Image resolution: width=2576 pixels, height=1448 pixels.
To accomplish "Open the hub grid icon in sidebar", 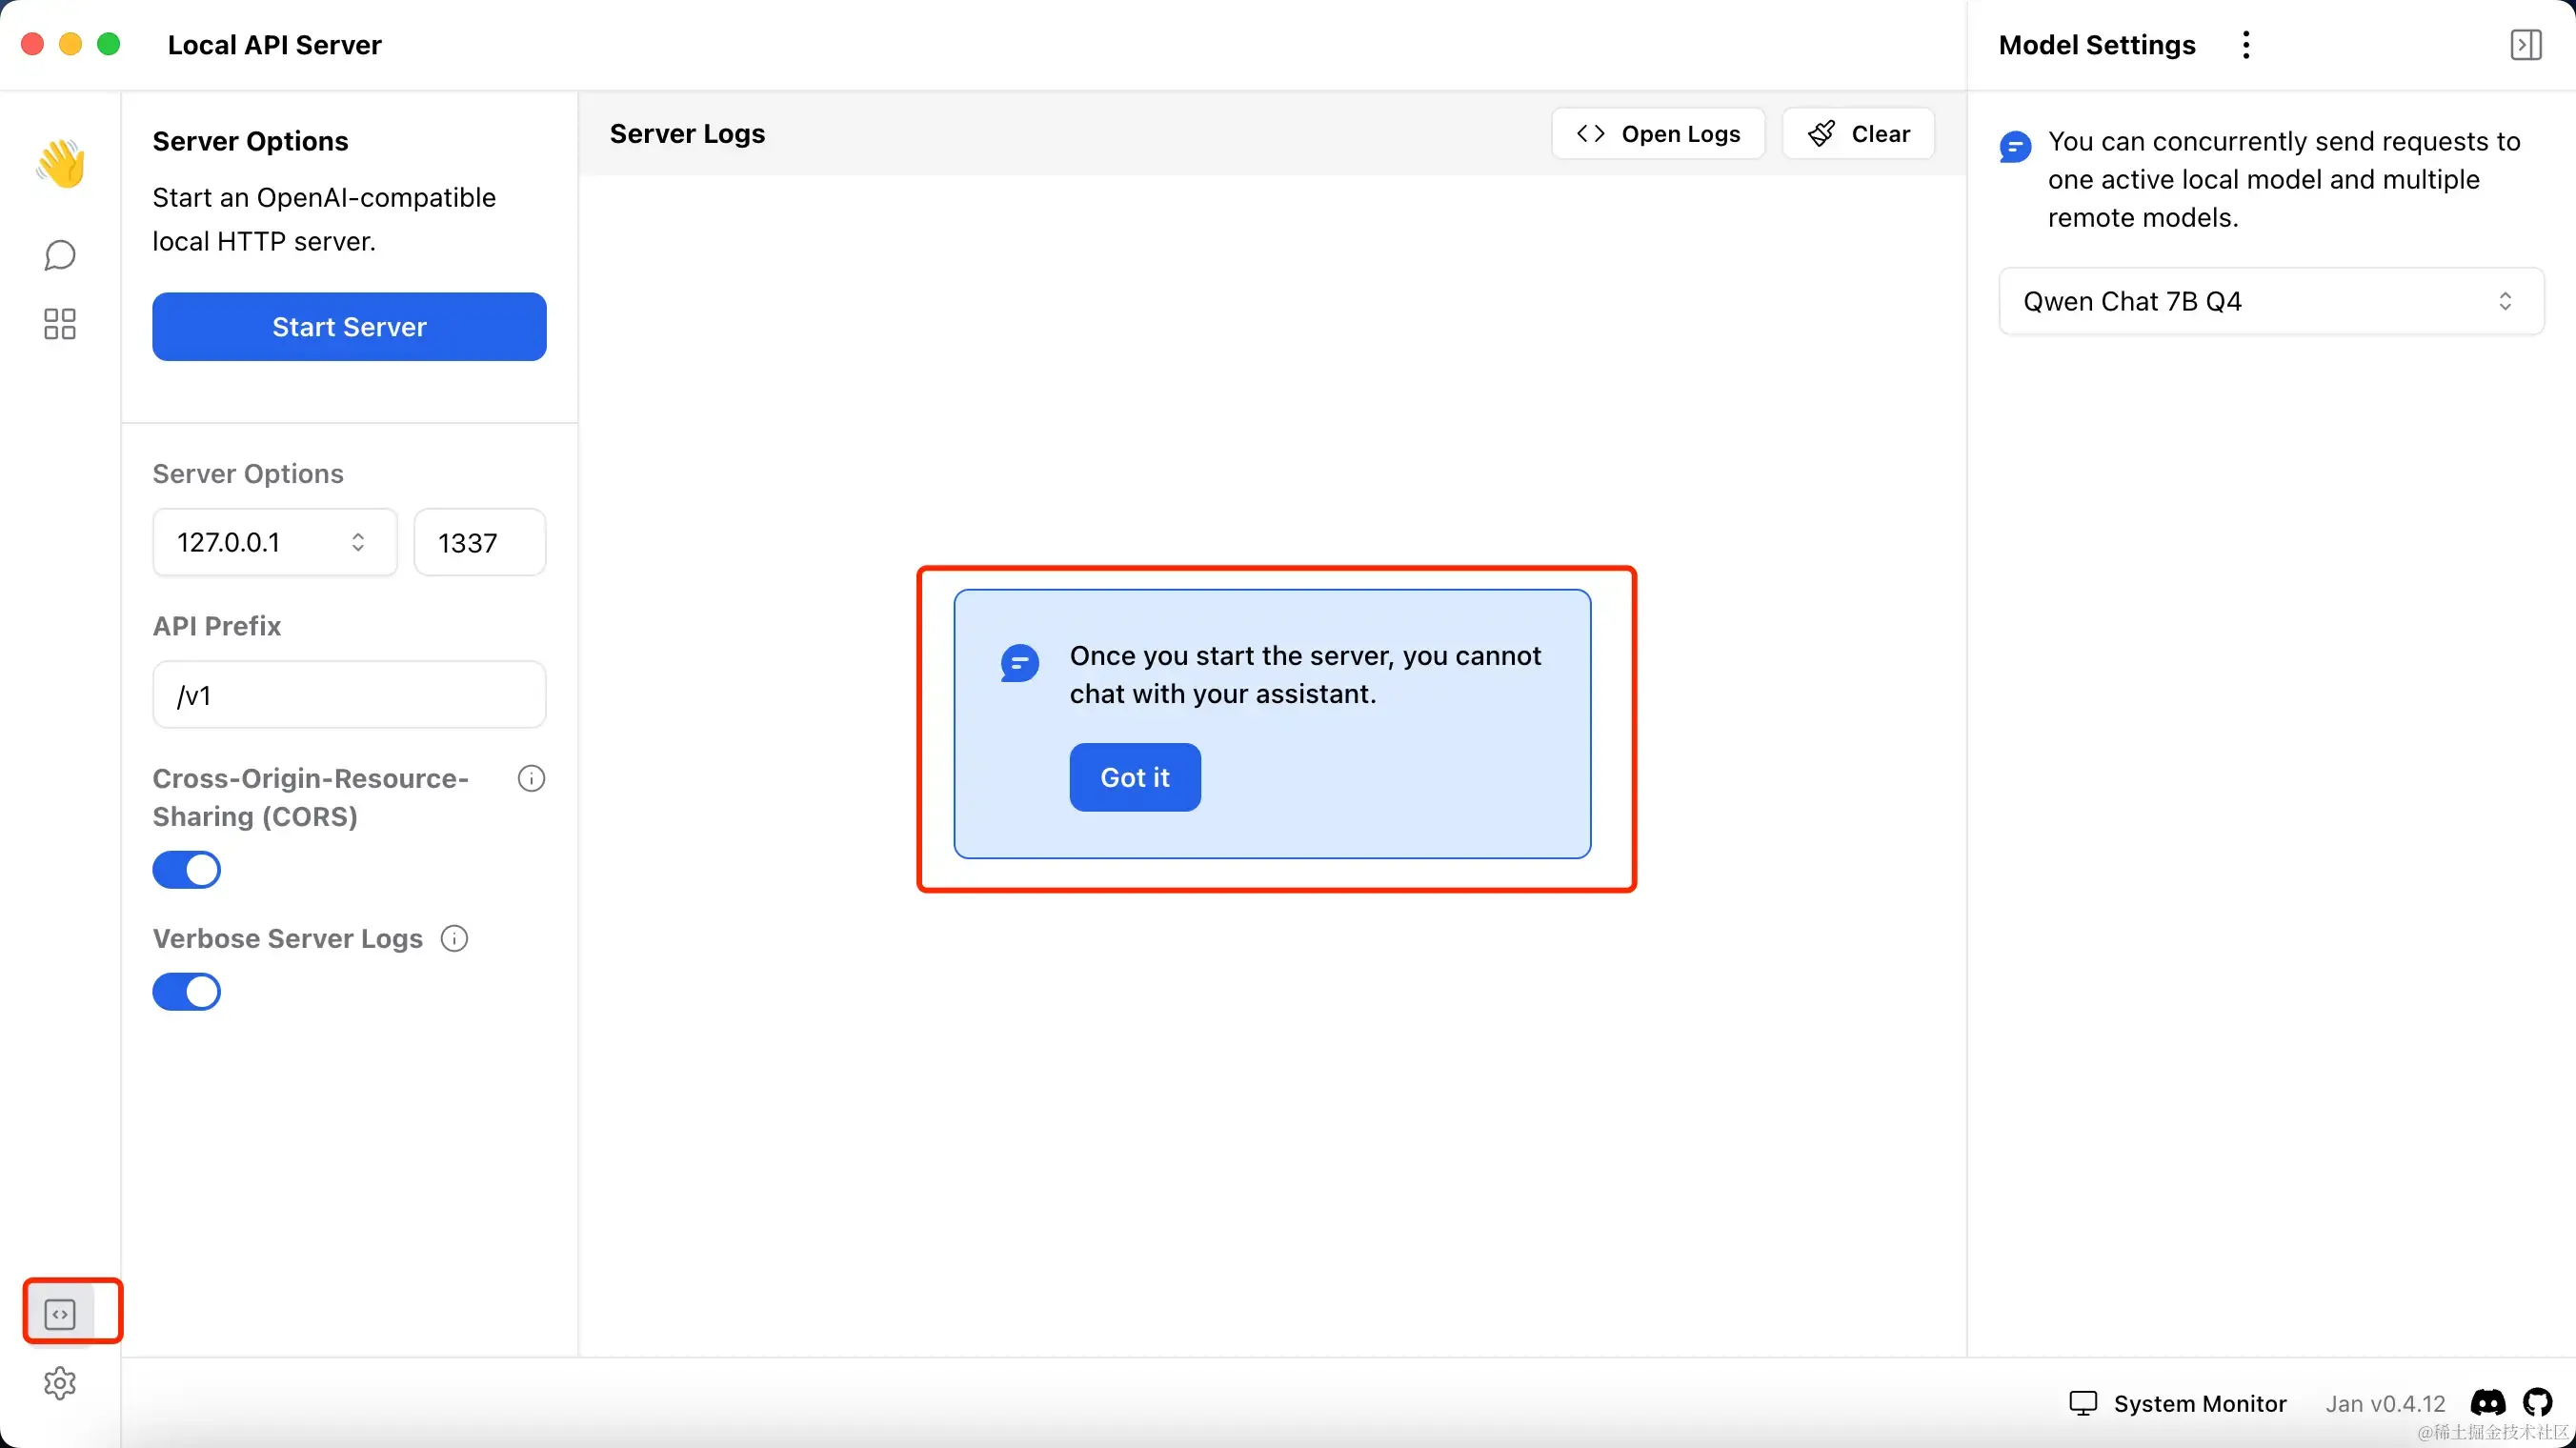I will [60, 324].
